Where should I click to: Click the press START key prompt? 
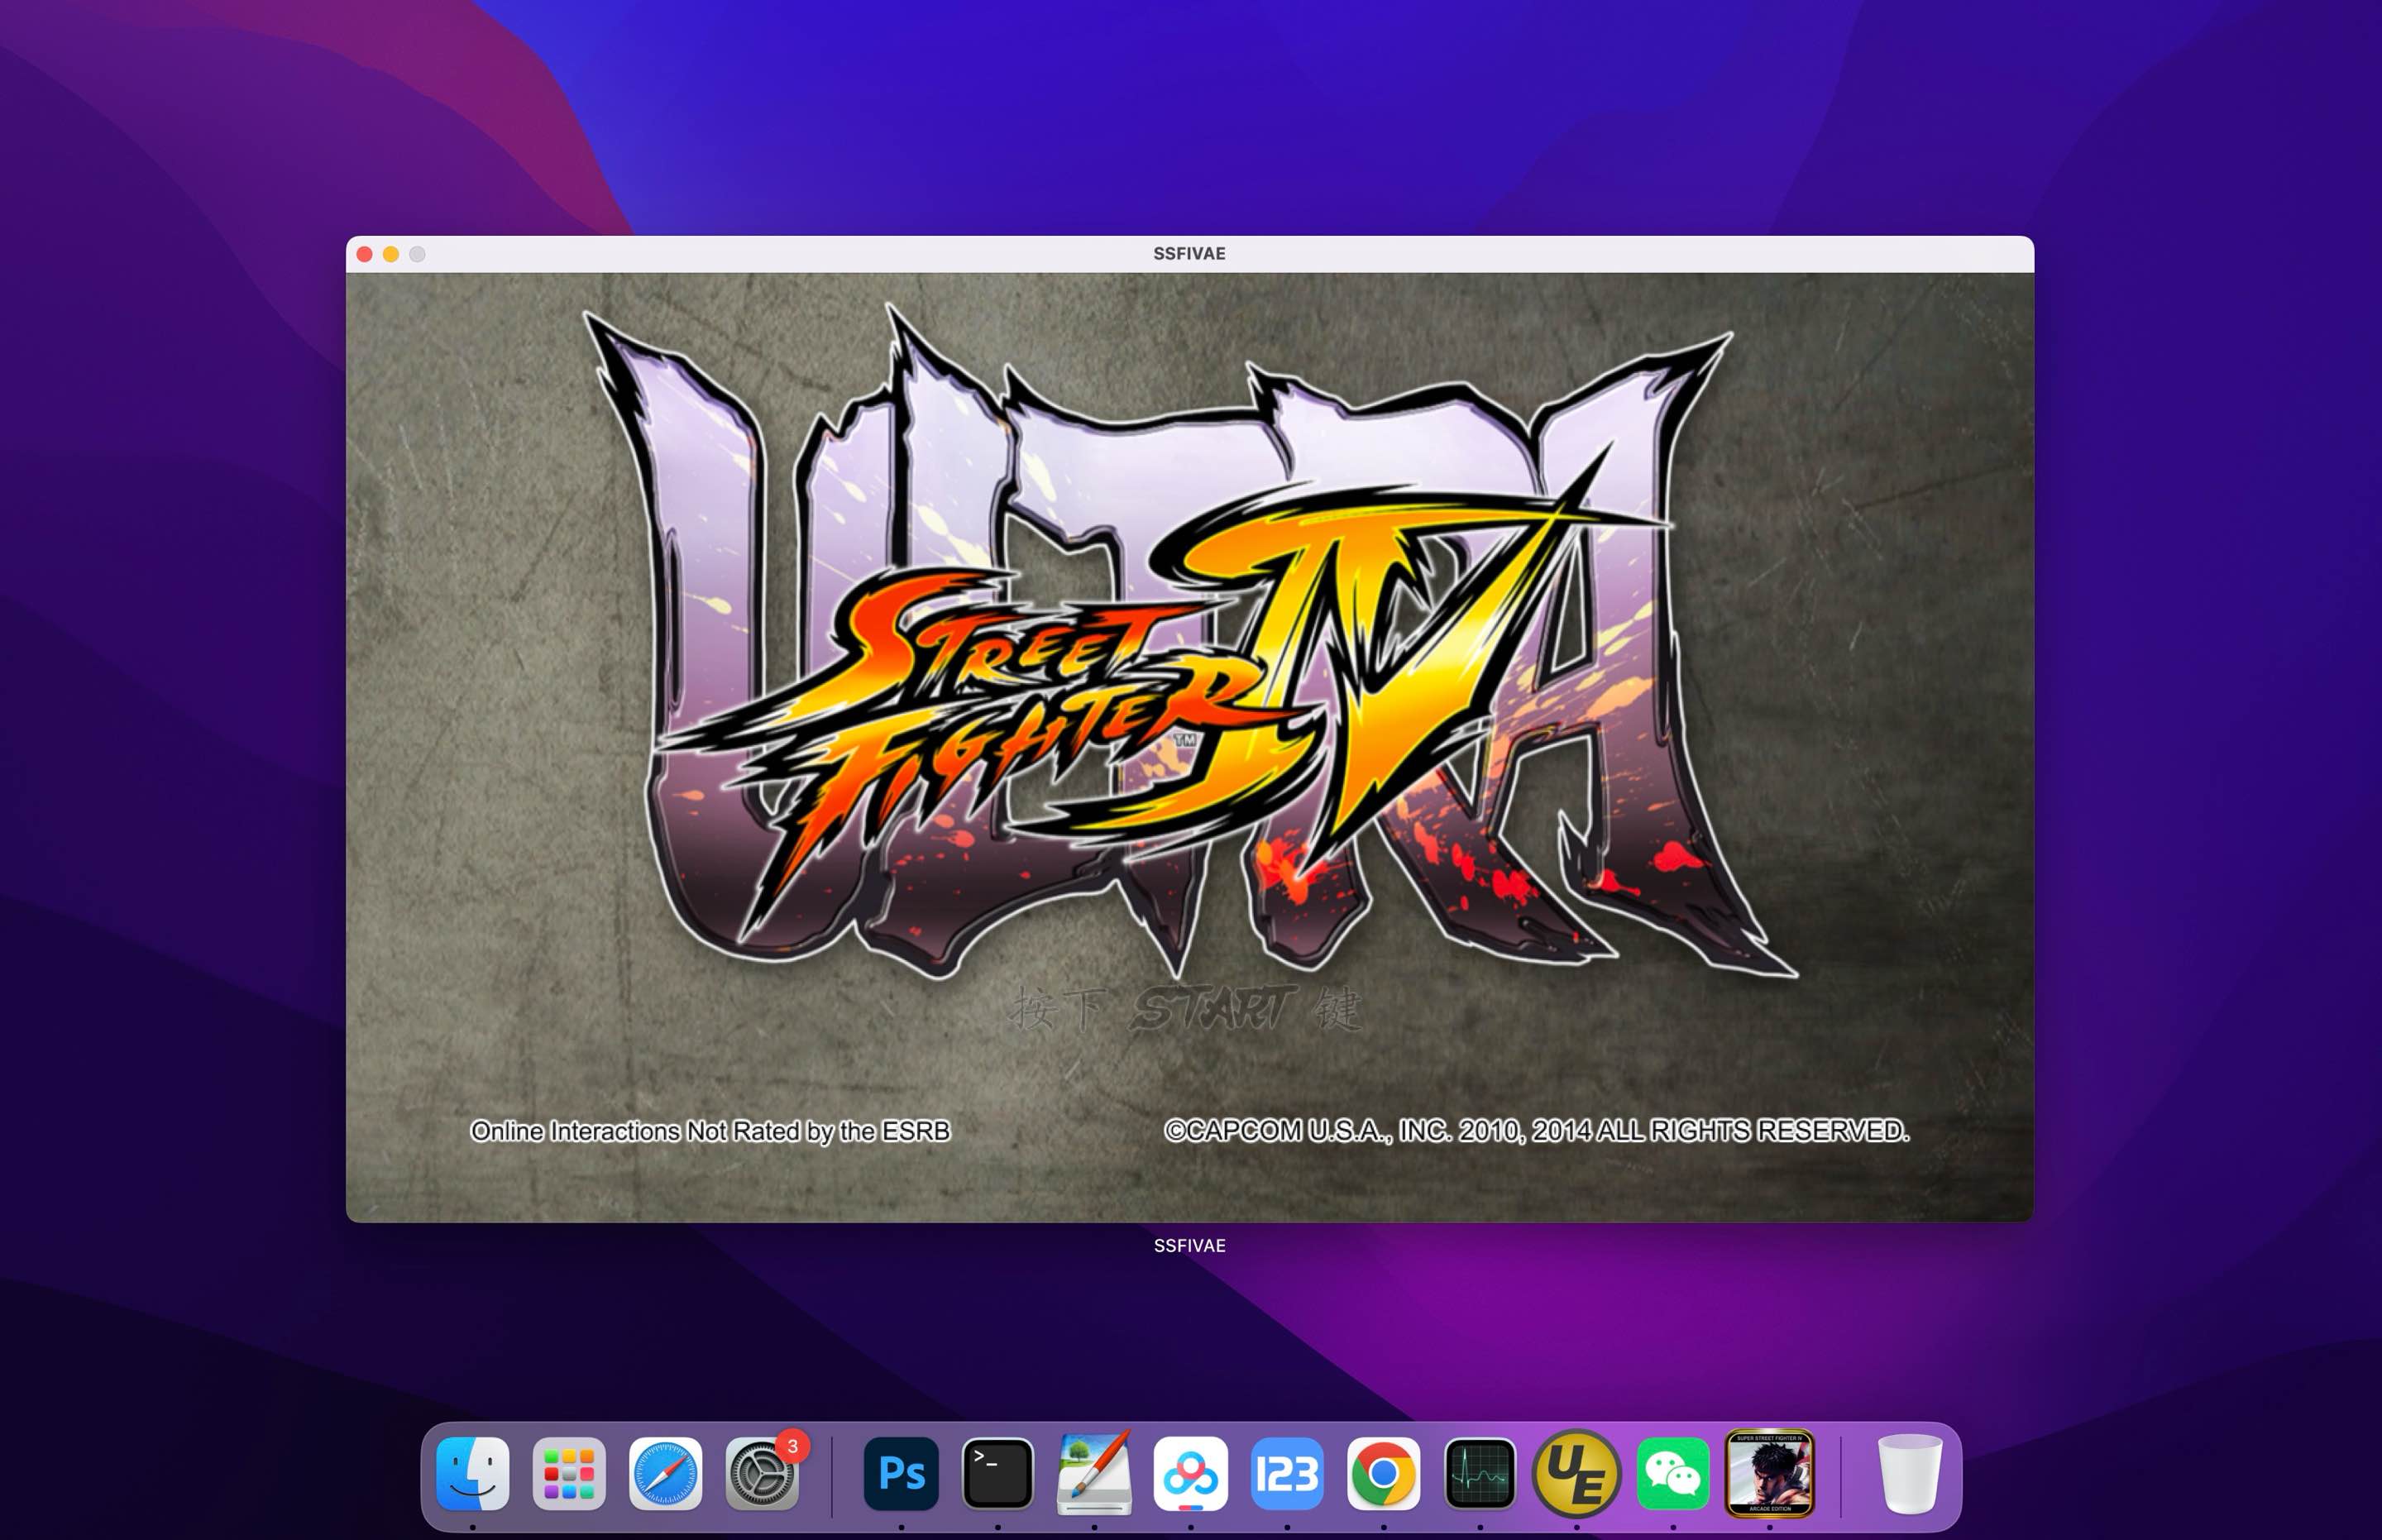(1186, 1008)
